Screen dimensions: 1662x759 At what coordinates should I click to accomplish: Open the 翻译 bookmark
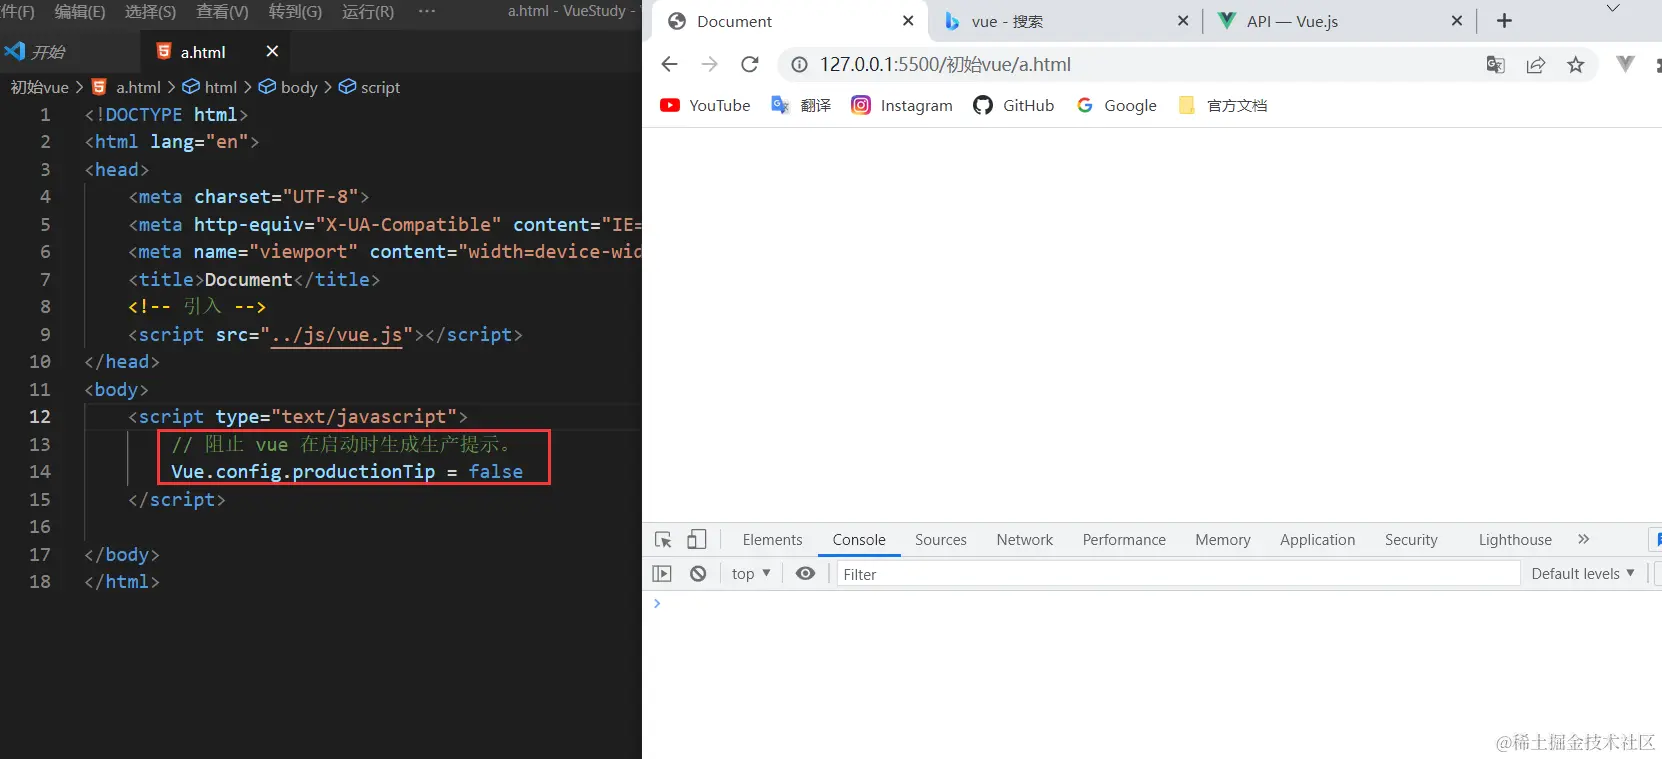point(801,105)
